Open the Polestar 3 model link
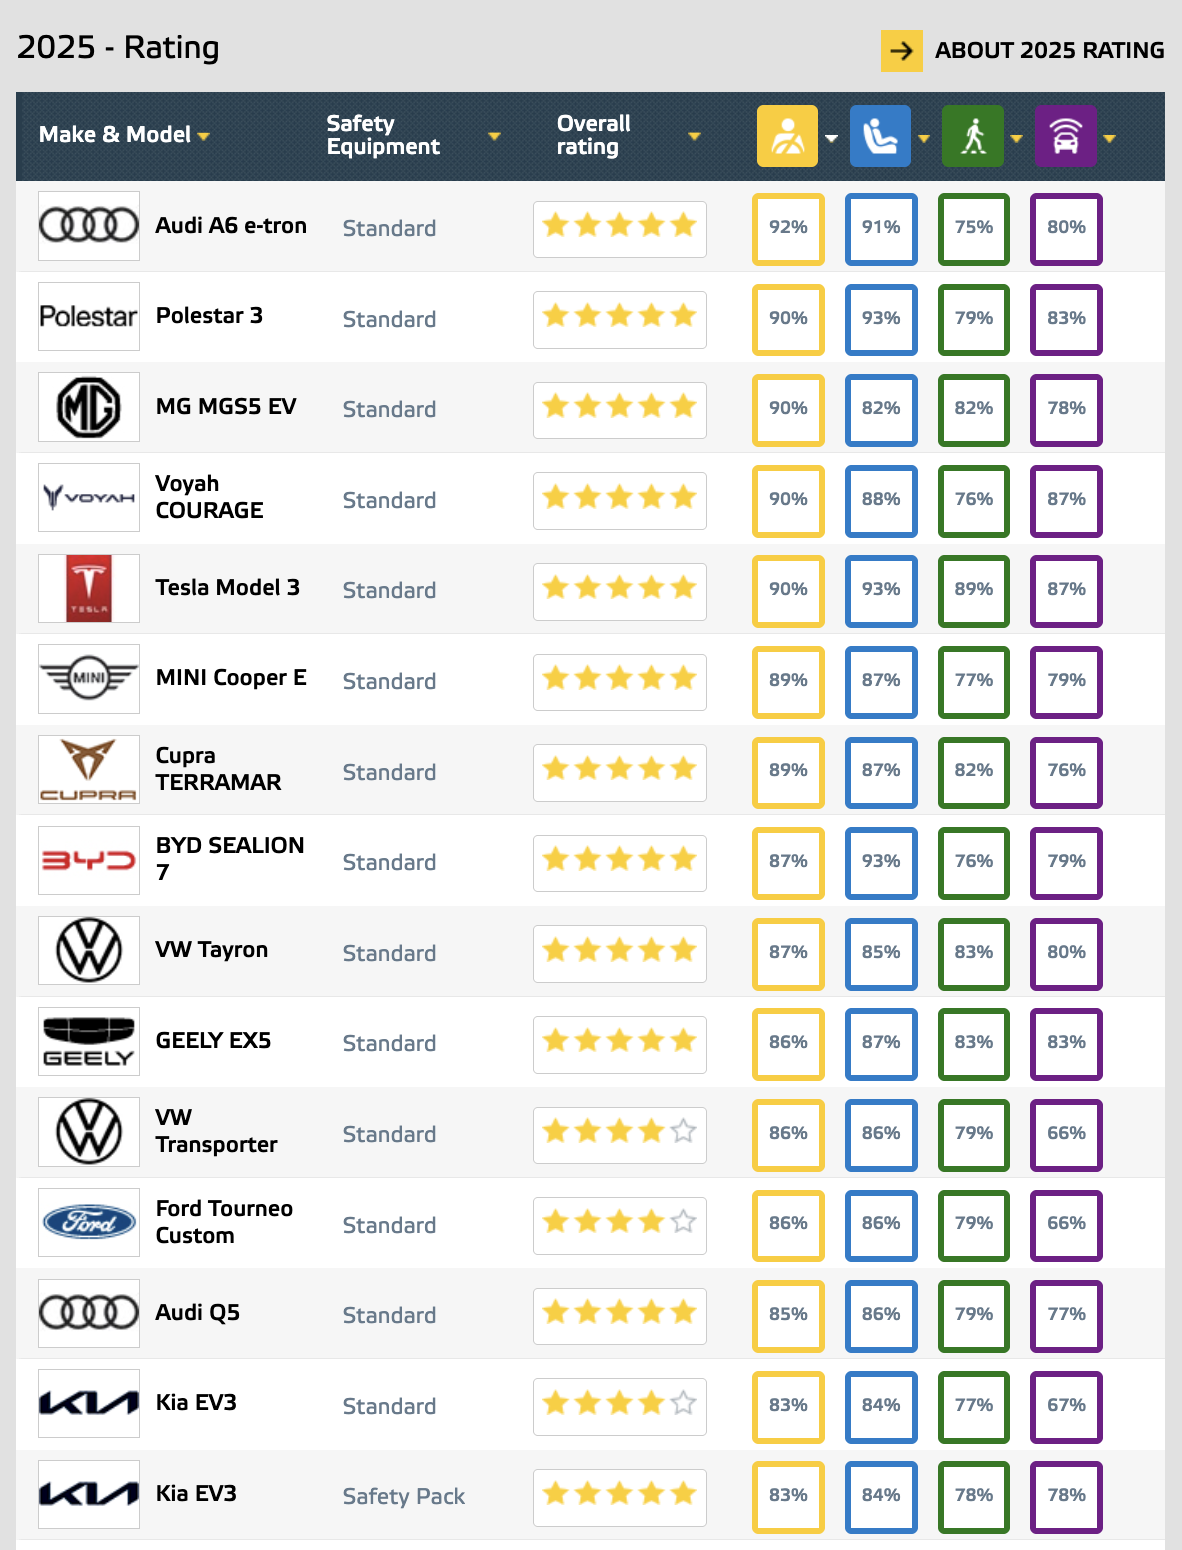Image resolution: width=1182 pixels, height=1550 pixels. pos(209,316)
